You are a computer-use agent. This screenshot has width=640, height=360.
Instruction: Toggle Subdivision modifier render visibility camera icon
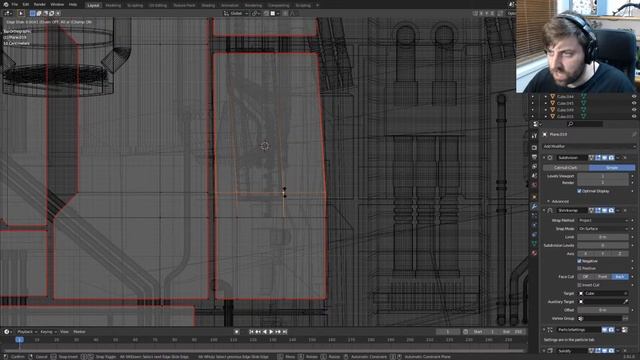pyautogui.click(x=611, y=158)
